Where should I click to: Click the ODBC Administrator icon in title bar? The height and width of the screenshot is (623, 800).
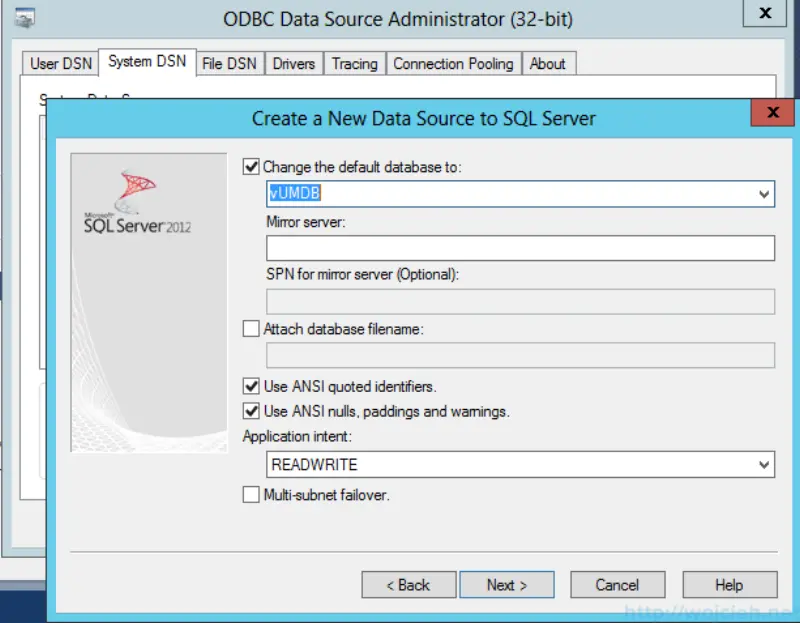27,14
